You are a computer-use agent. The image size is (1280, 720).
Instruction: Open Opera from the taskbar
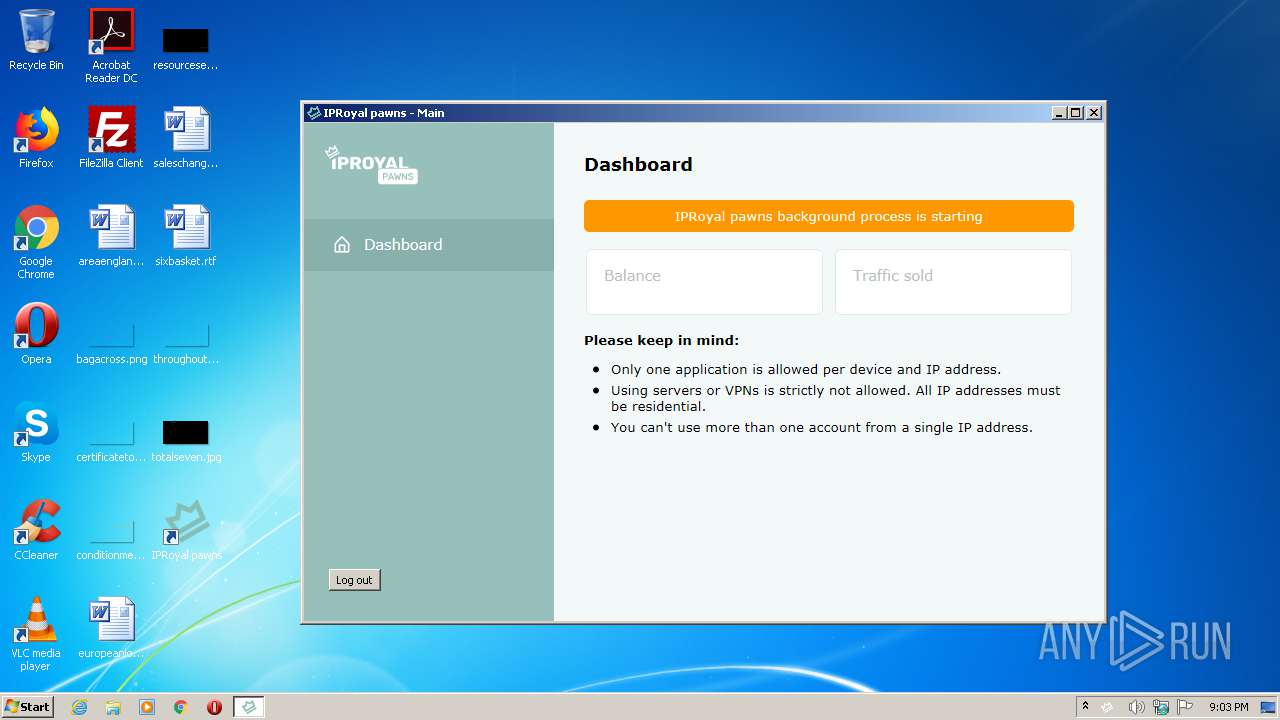[214, 707]
